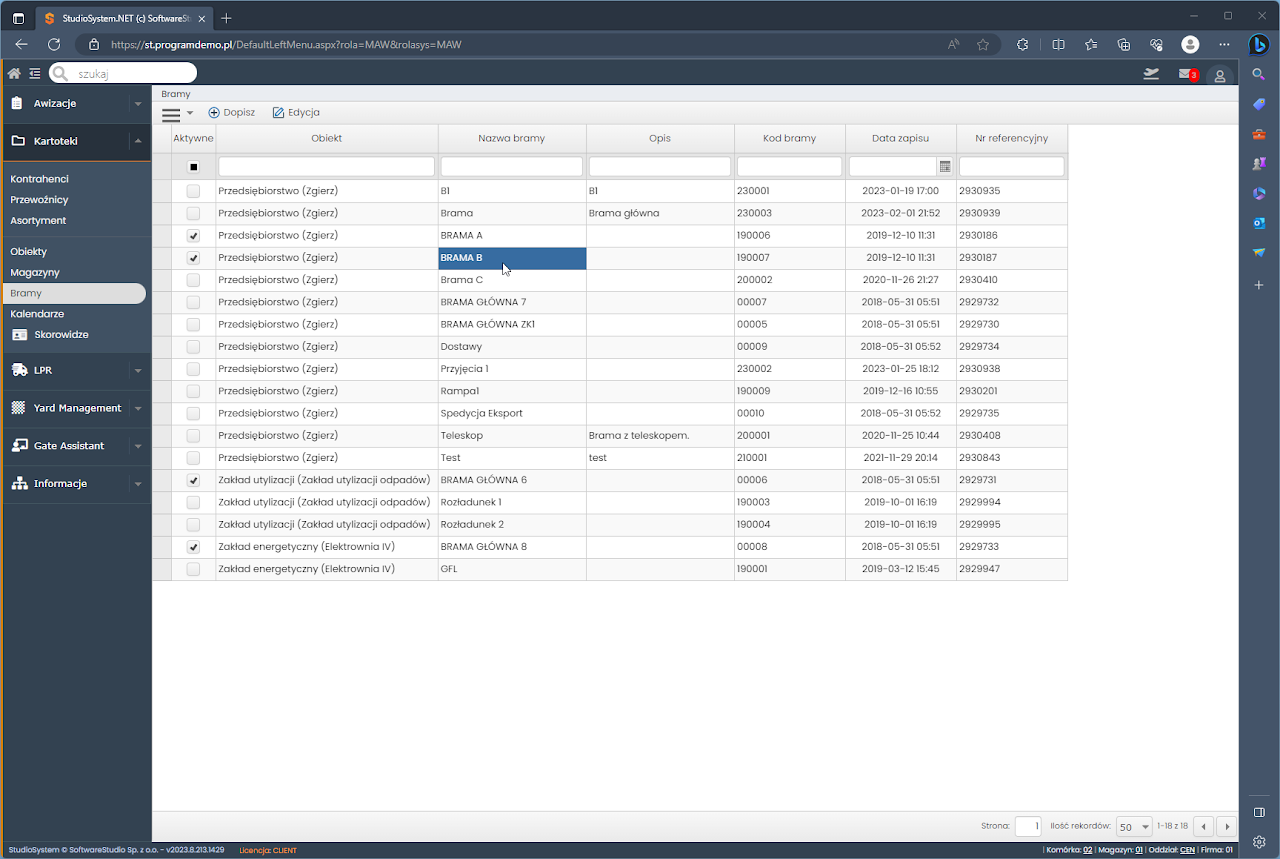
Task: Select Kontrahenci from the Kartoteki menu
Action: click(x=39, y=179)
